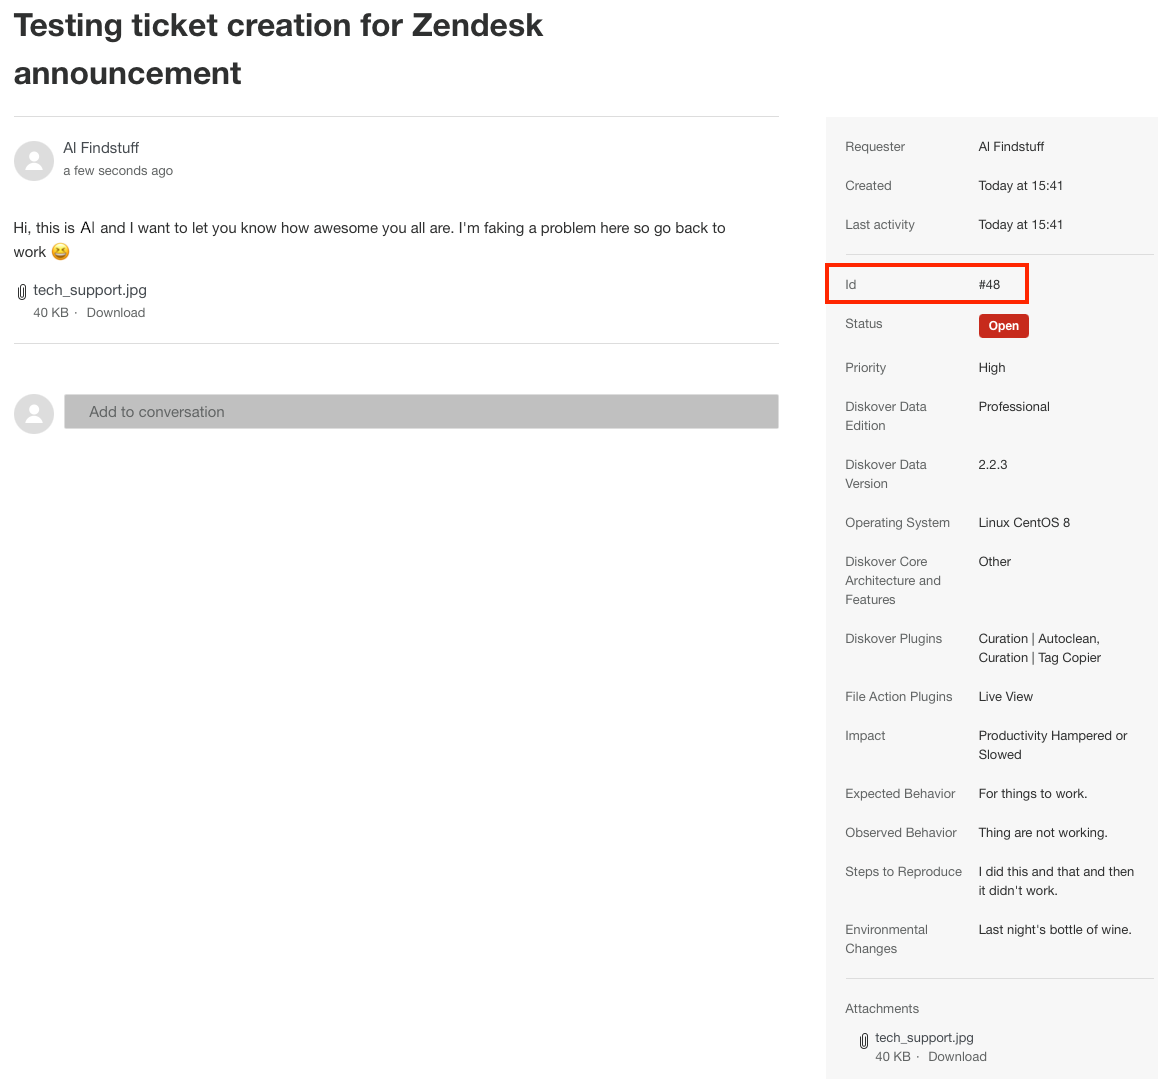Click the blank avatar next to the reply box
Screen dimensions: 1158x1079
pyautogui.click(x=33, y=413)
